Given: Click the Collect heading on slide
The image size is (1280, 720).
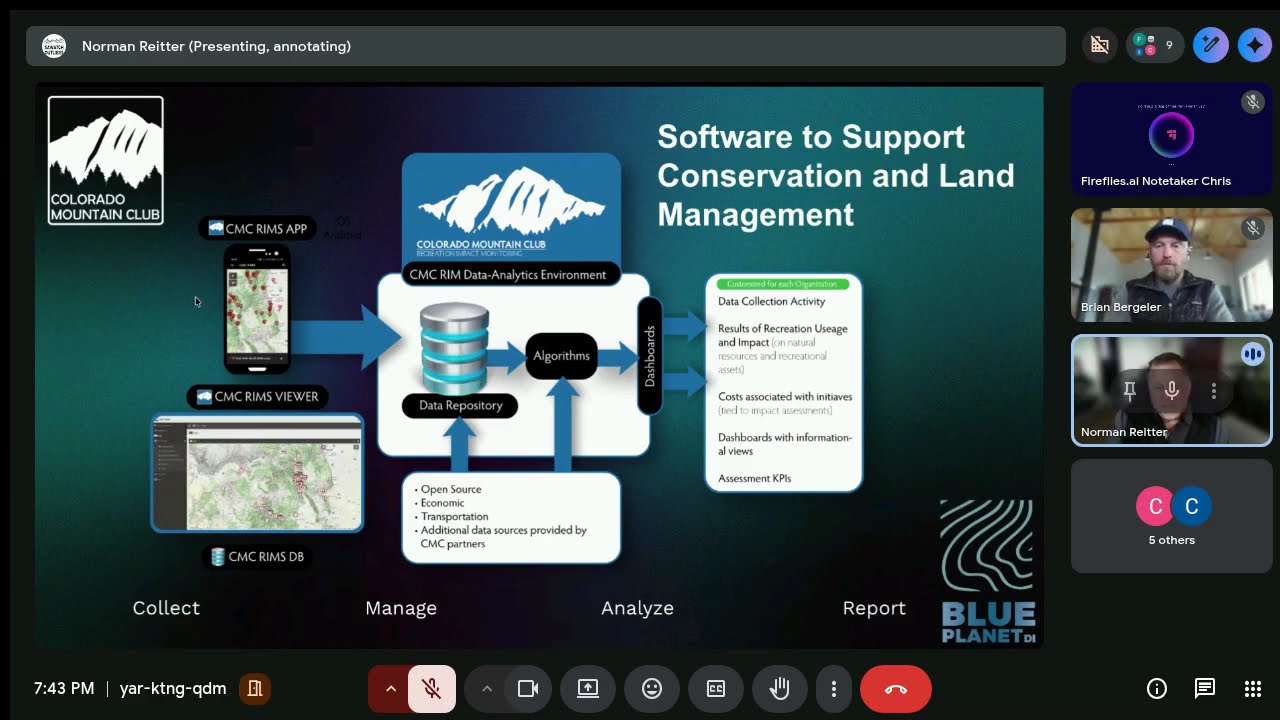Looking at the screenshot, I should tap(166, 608).
